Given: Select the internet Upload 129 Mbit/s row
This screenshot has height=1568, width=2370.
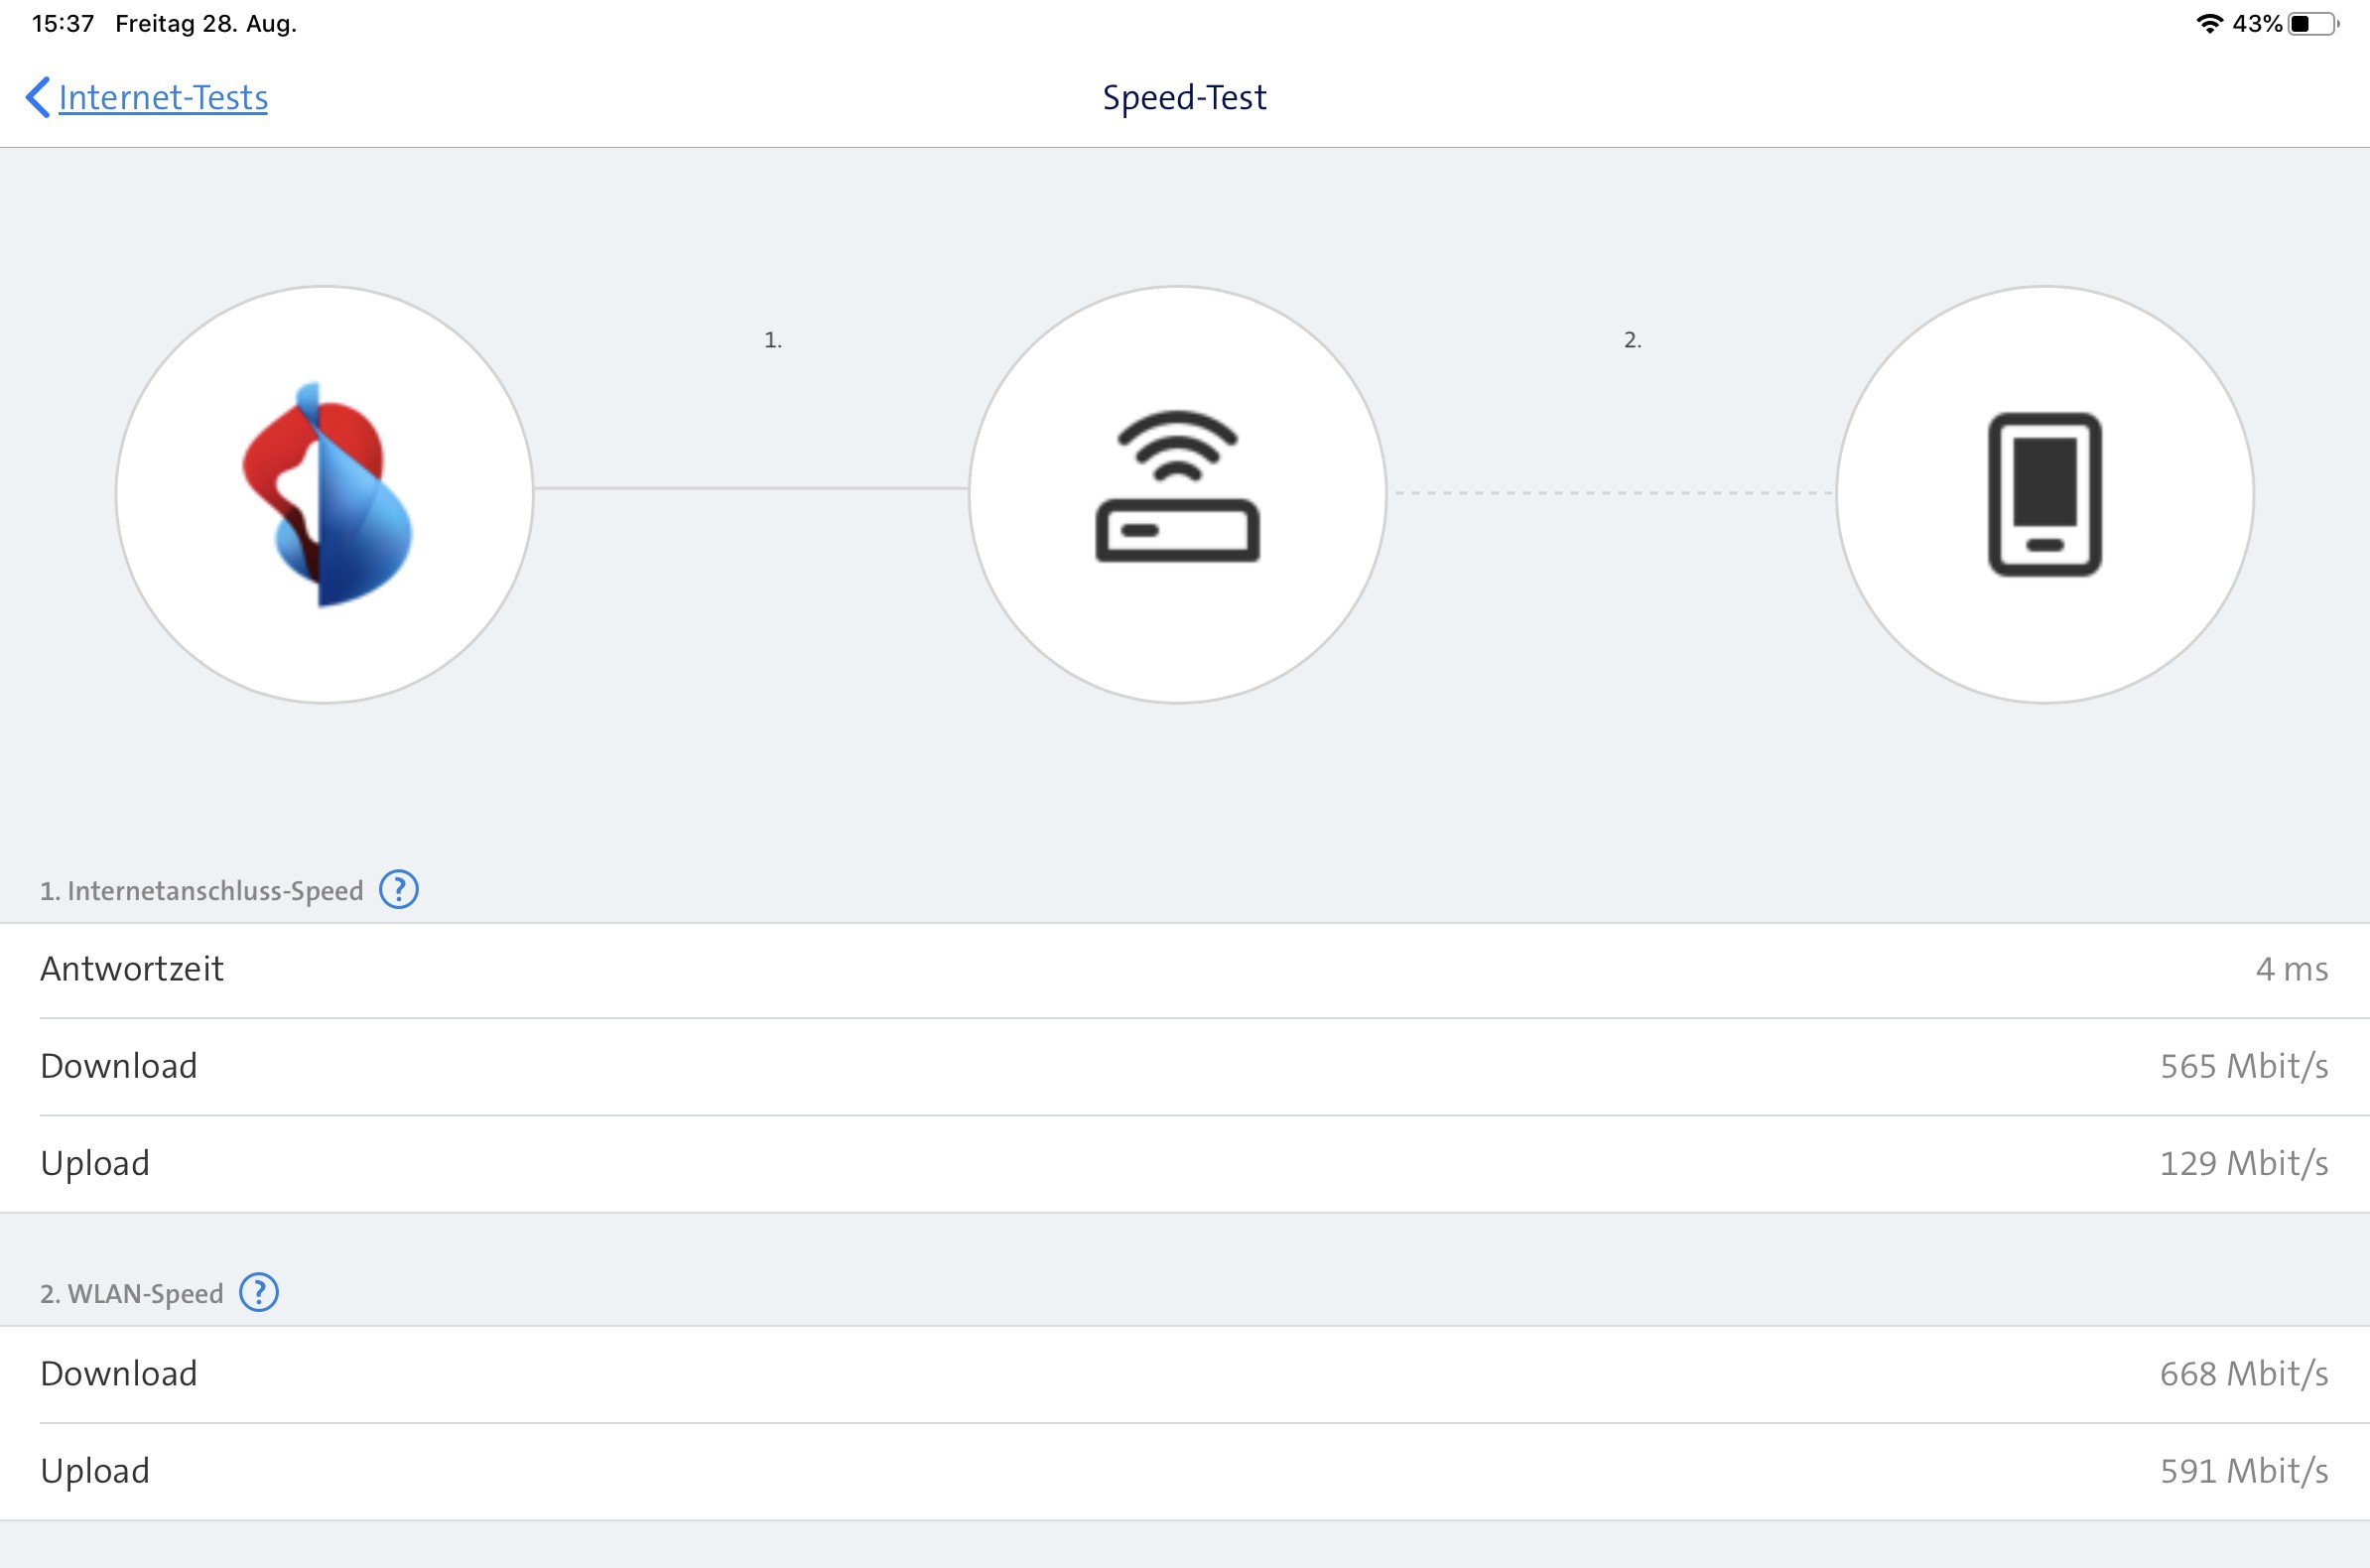Looking at the screenshot, I should point(1184,1163).
